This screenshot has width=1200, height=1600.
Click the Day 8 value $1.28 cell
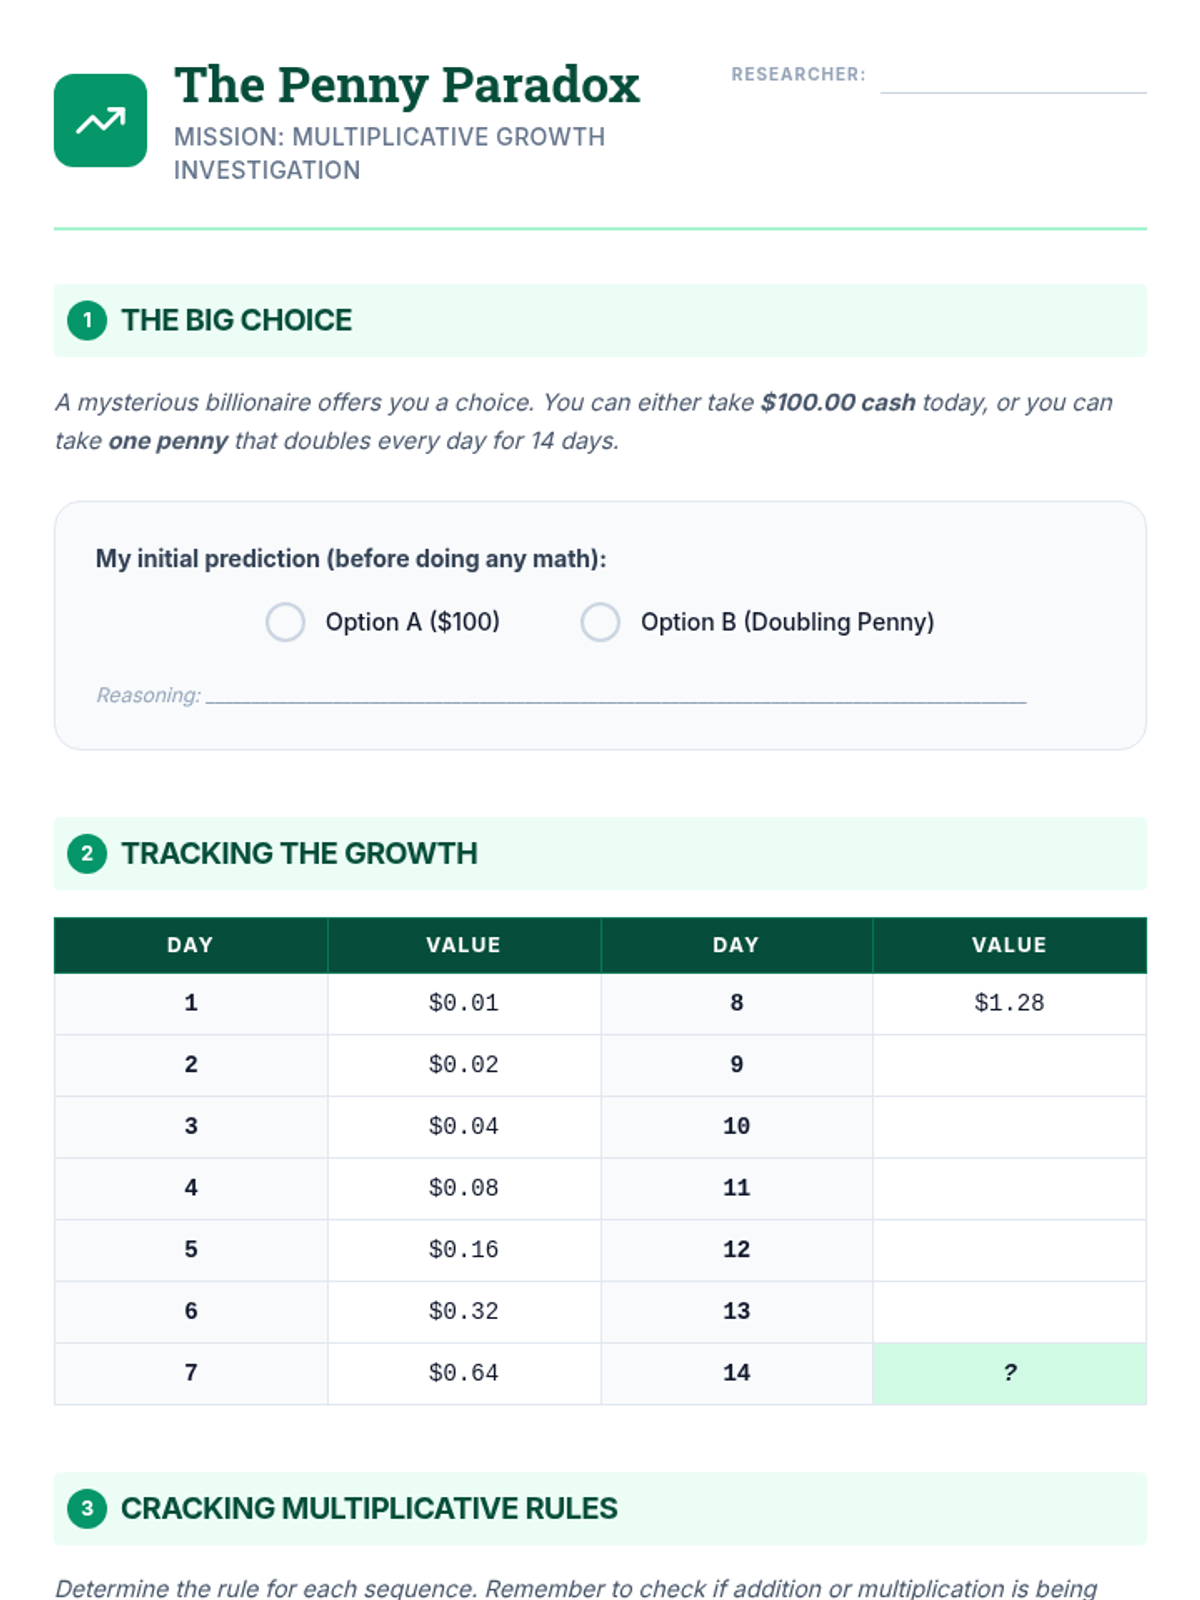point(1009,1003)
